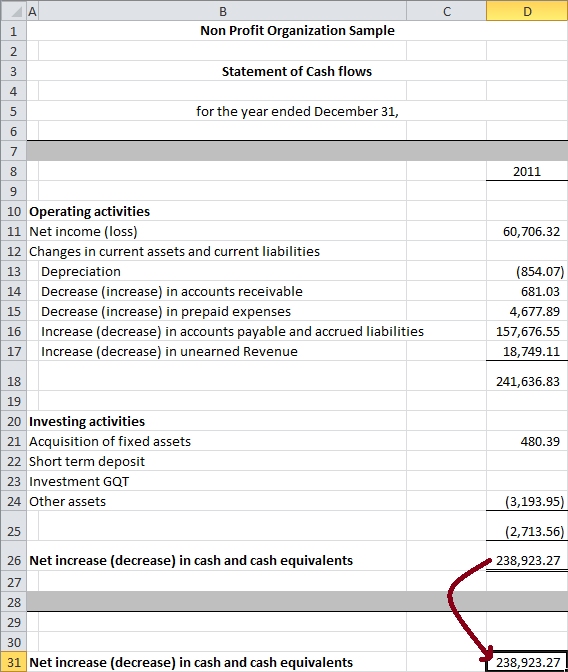Click the Statement of Cash flows title
Image resolution: width=568 pixels, height=672 pixels.
pos(297,71)
